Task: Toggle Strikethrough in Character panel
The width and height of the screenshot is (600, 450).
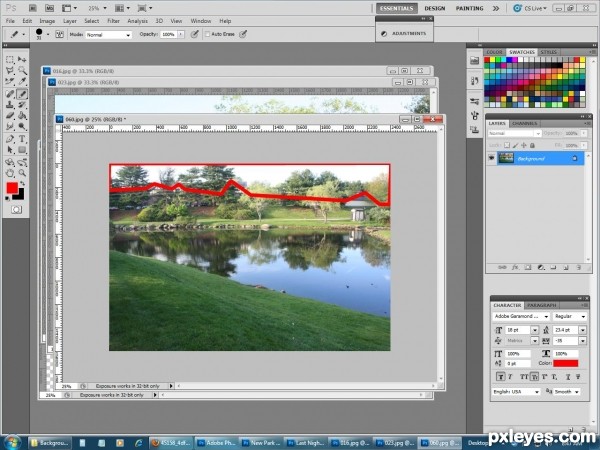Action: click(x=578, y=377)
